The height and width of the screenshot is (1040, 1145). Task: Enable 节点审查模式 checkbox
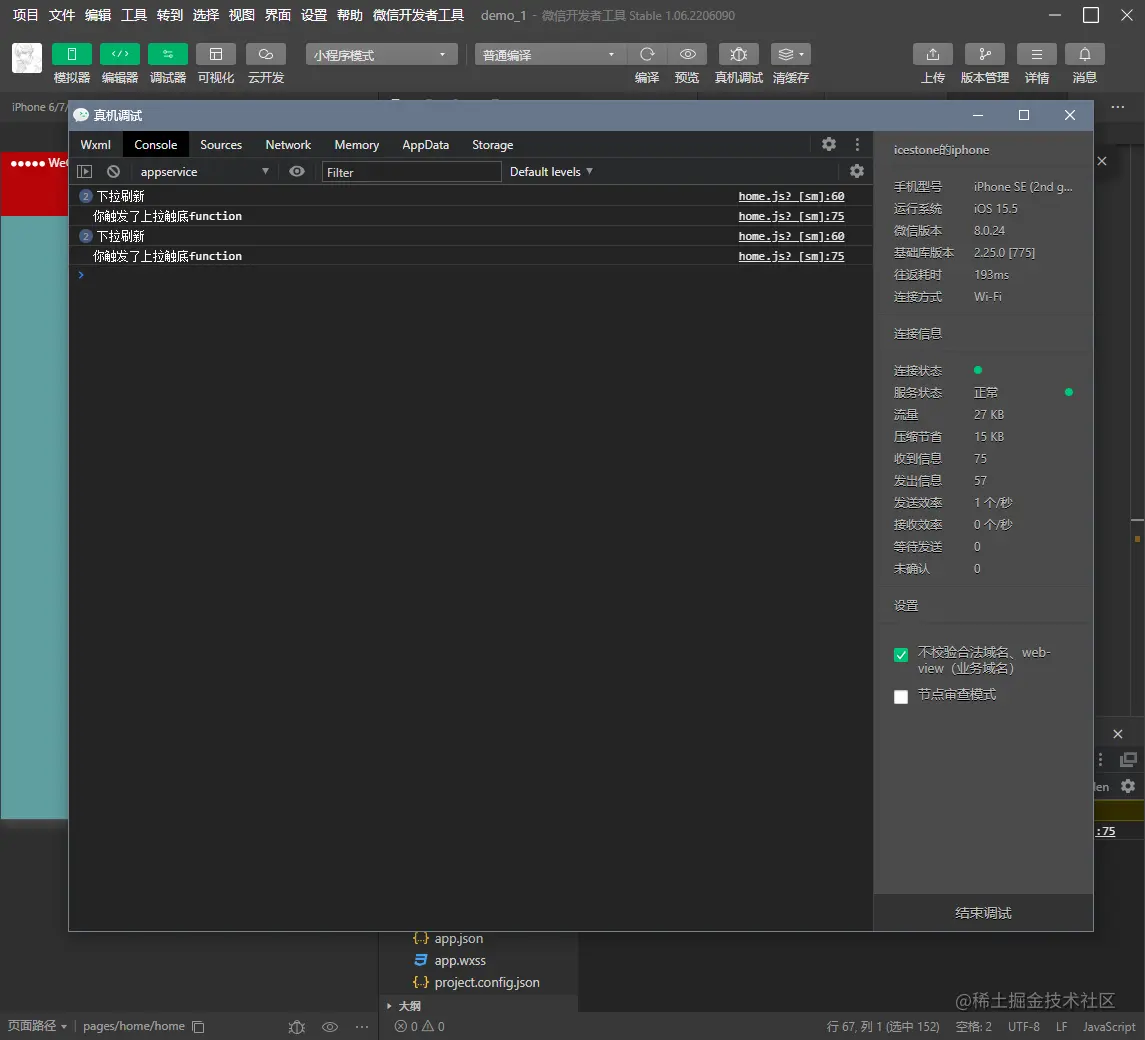point(901,697)
